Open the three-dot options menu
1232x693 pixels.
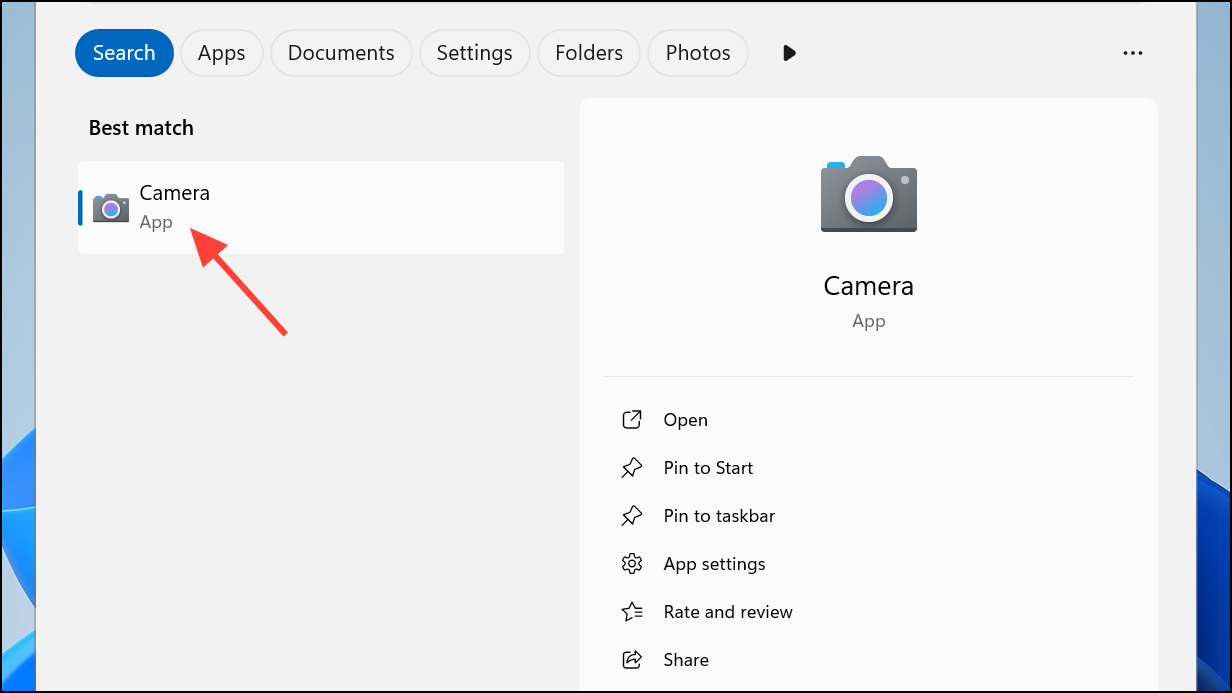pos(1133,53)
